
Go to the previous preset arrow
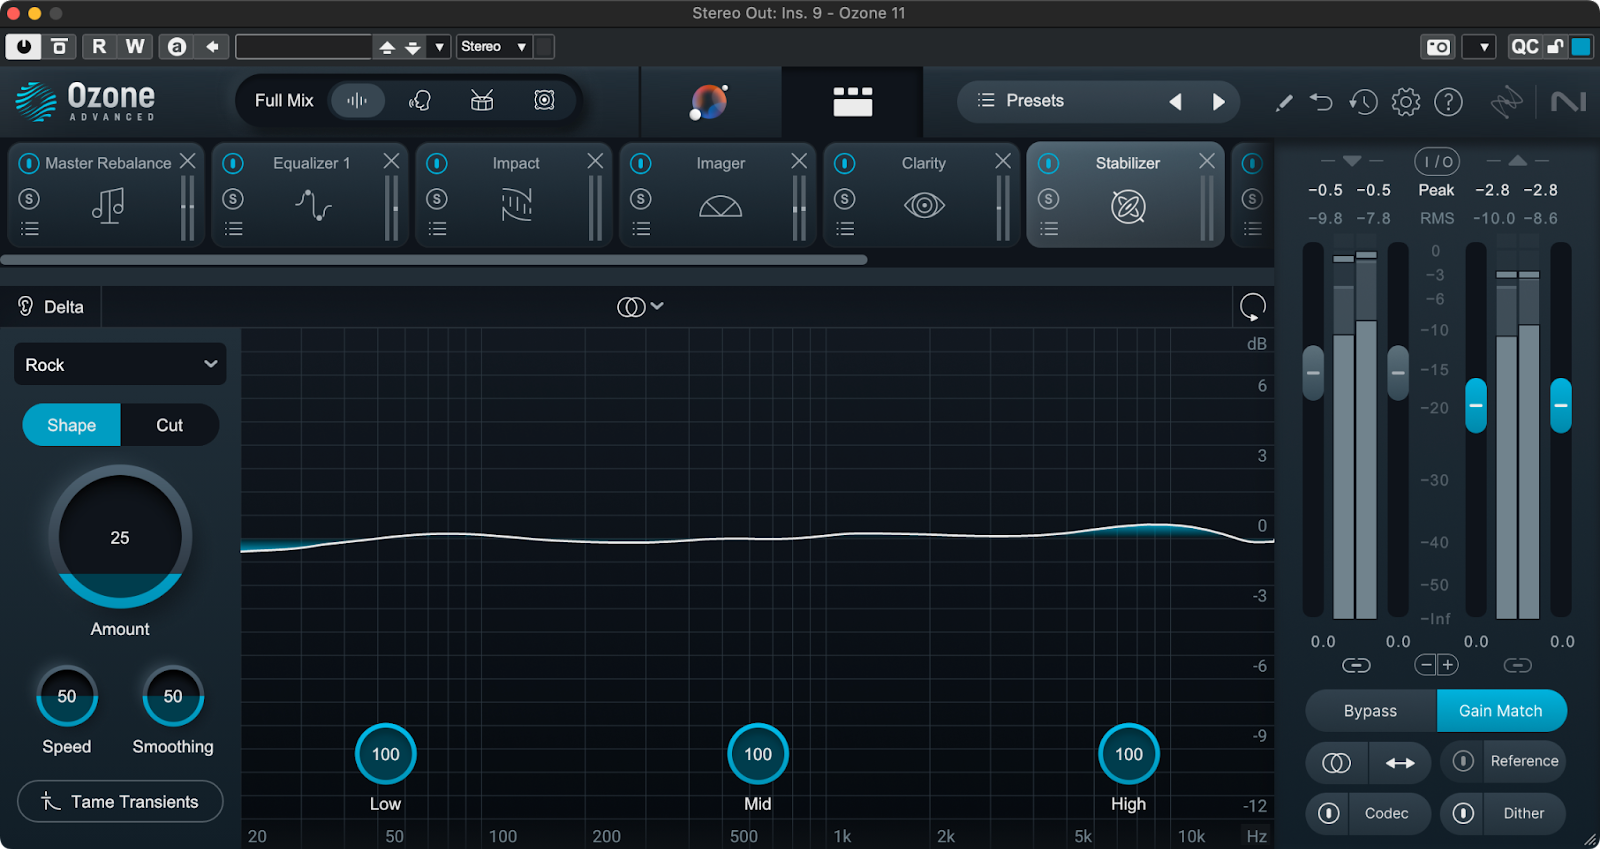point(1176,101)
